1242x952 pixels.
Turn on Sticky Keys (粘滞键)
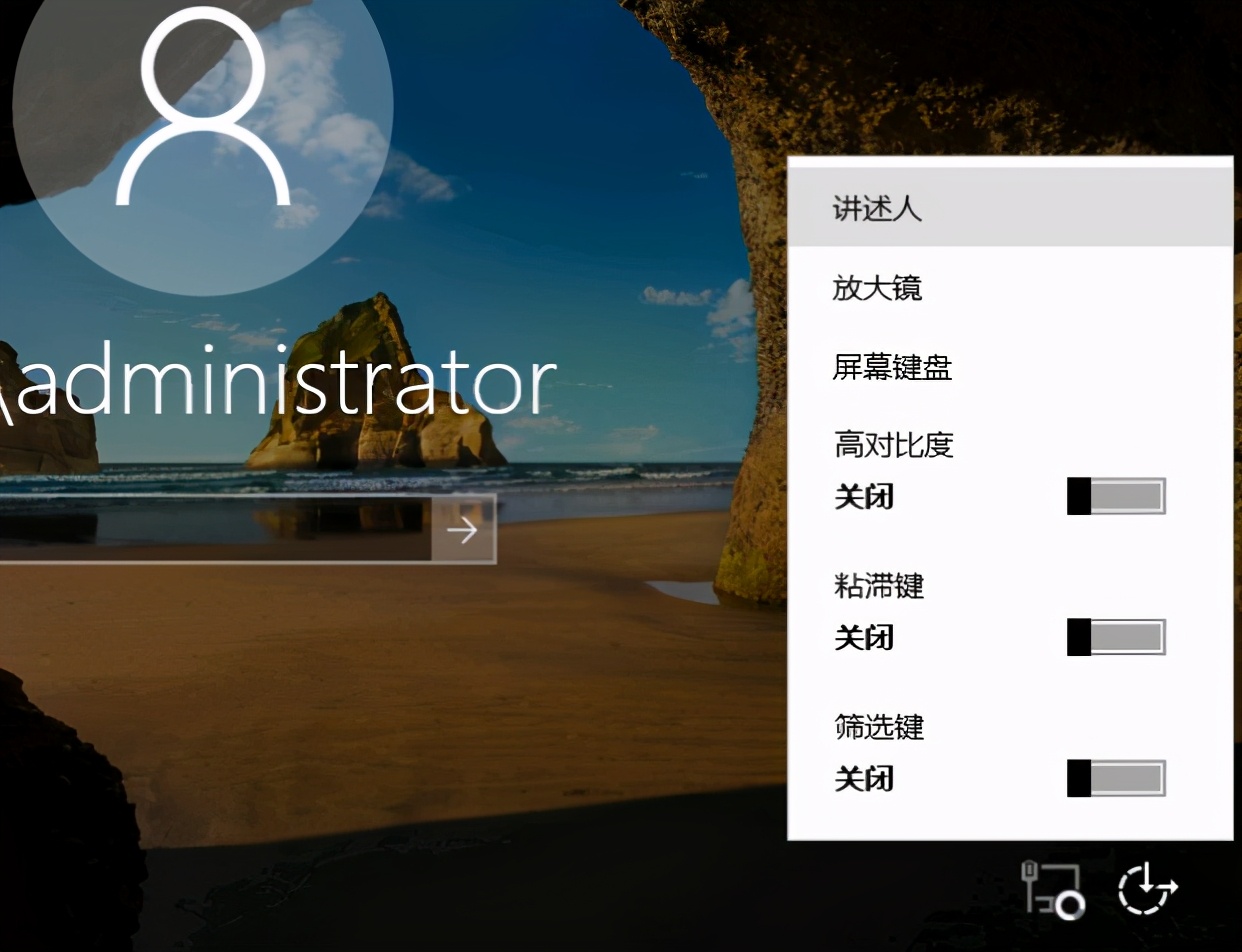pyautogui.click(x=1116, y=637)
